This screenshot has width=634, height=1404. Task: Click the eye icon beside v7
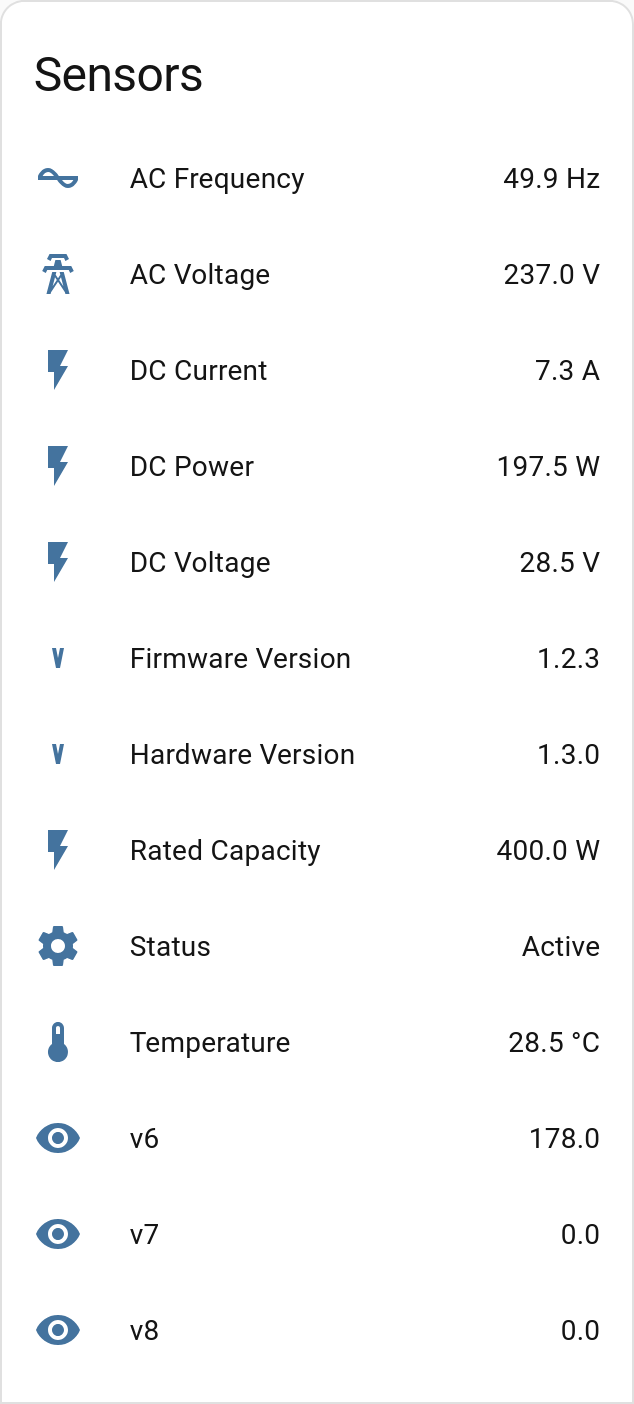pyautogui.click(x=58, y=1235)
